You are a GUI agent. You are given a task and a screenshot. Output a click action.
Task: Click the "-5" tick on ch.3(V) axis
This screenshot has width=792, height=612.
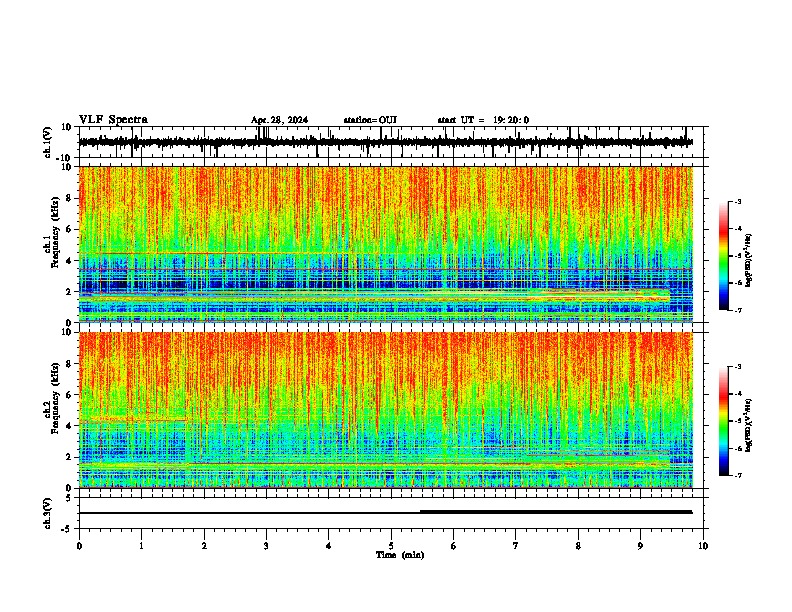coord(67,529)
